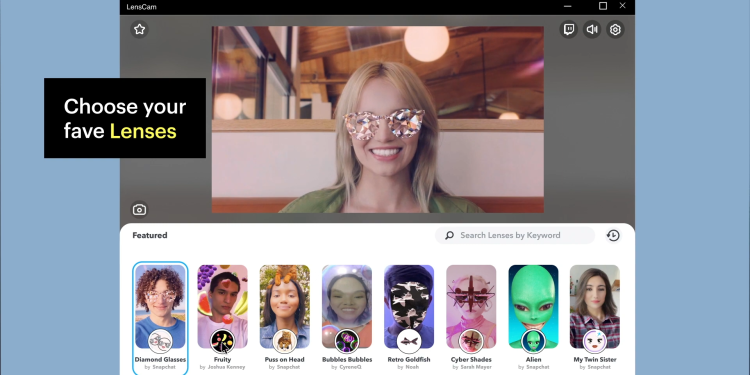Click the Diamond Glasses round badge icon
This screenshot has height=375, width=750.
tap(160, 342)
